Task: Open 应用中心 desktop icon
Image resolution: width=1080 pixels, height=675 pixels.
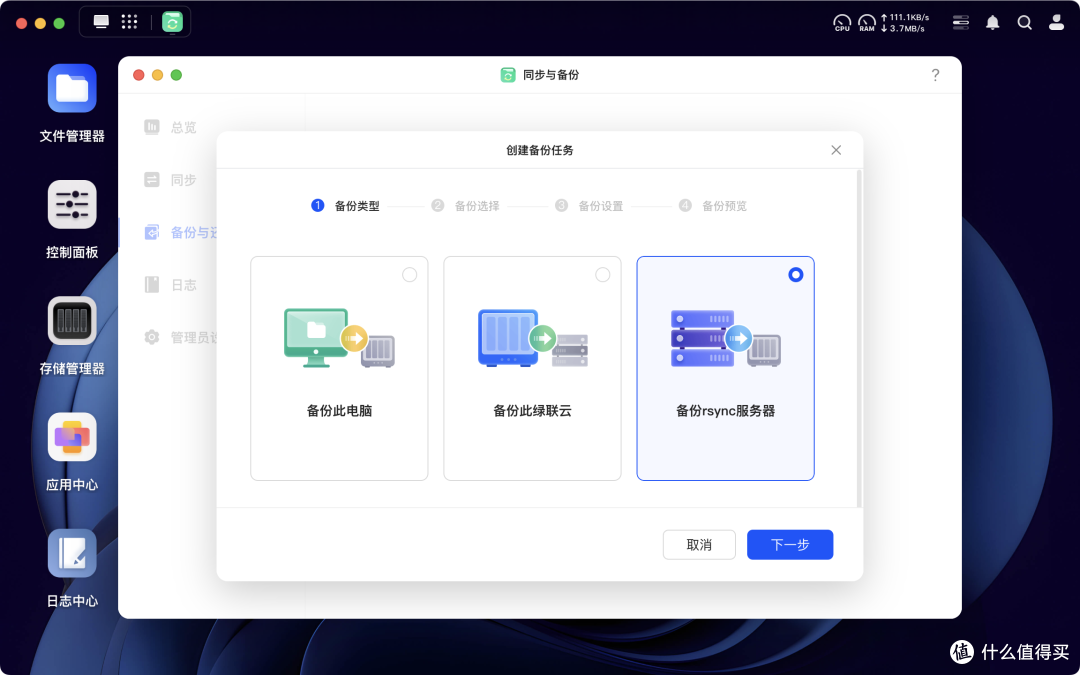Action: coord(72,437)
